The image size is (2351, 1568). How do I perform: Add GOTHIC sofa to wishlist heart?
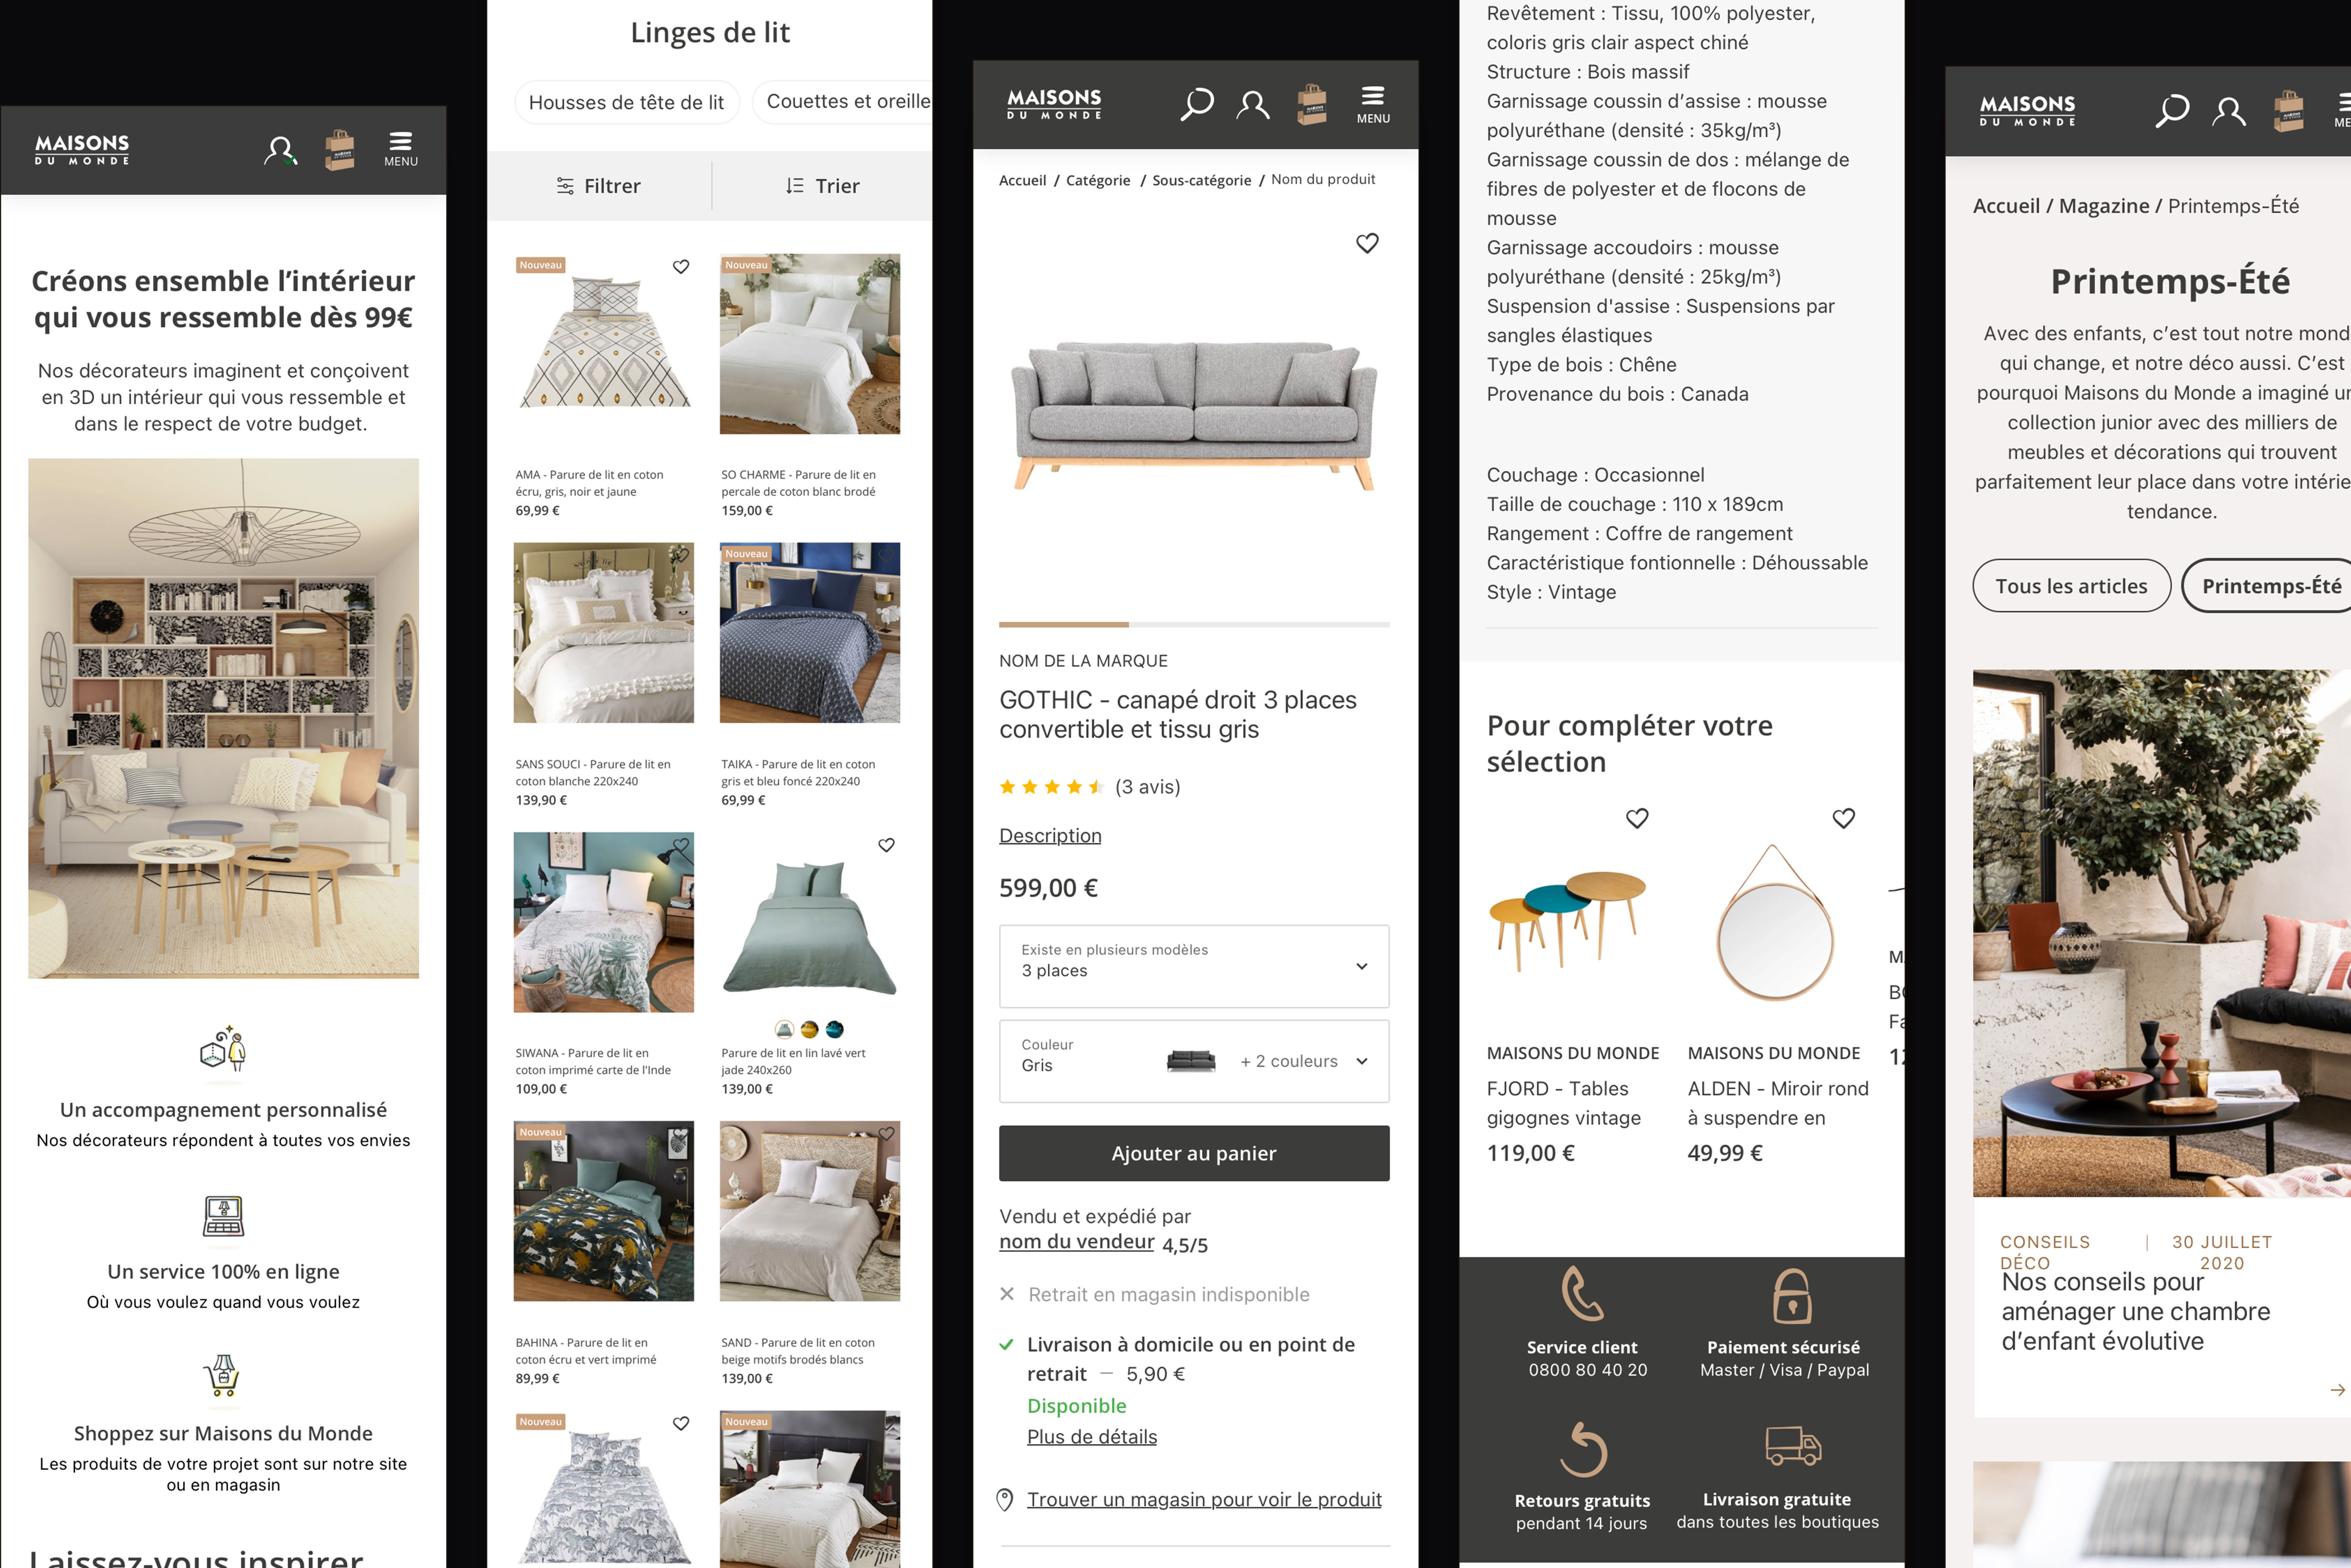1367,243
